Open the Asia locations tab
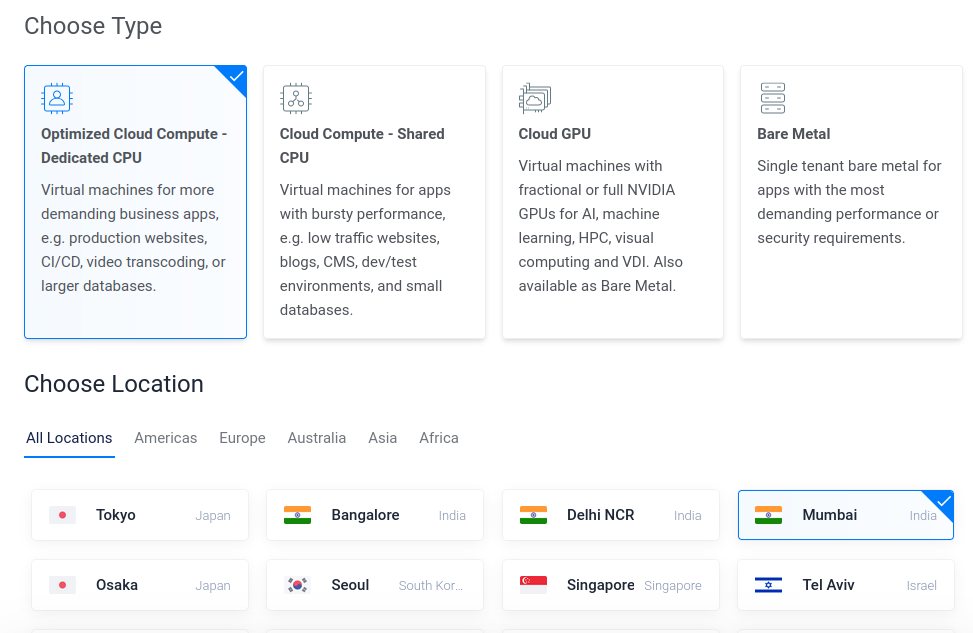973x633 pixels. (x=382, y=438)
